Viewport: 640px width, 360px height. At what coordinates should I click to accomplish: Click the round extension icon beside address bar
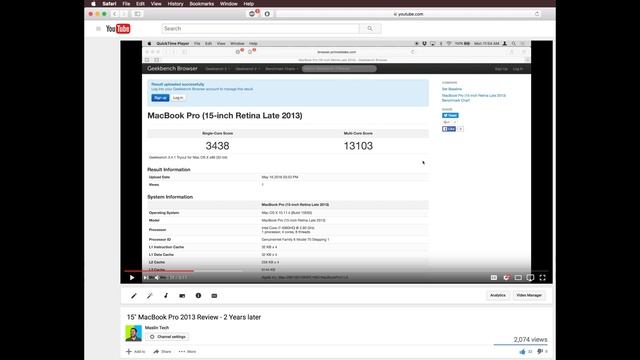(x=267, y=14)
